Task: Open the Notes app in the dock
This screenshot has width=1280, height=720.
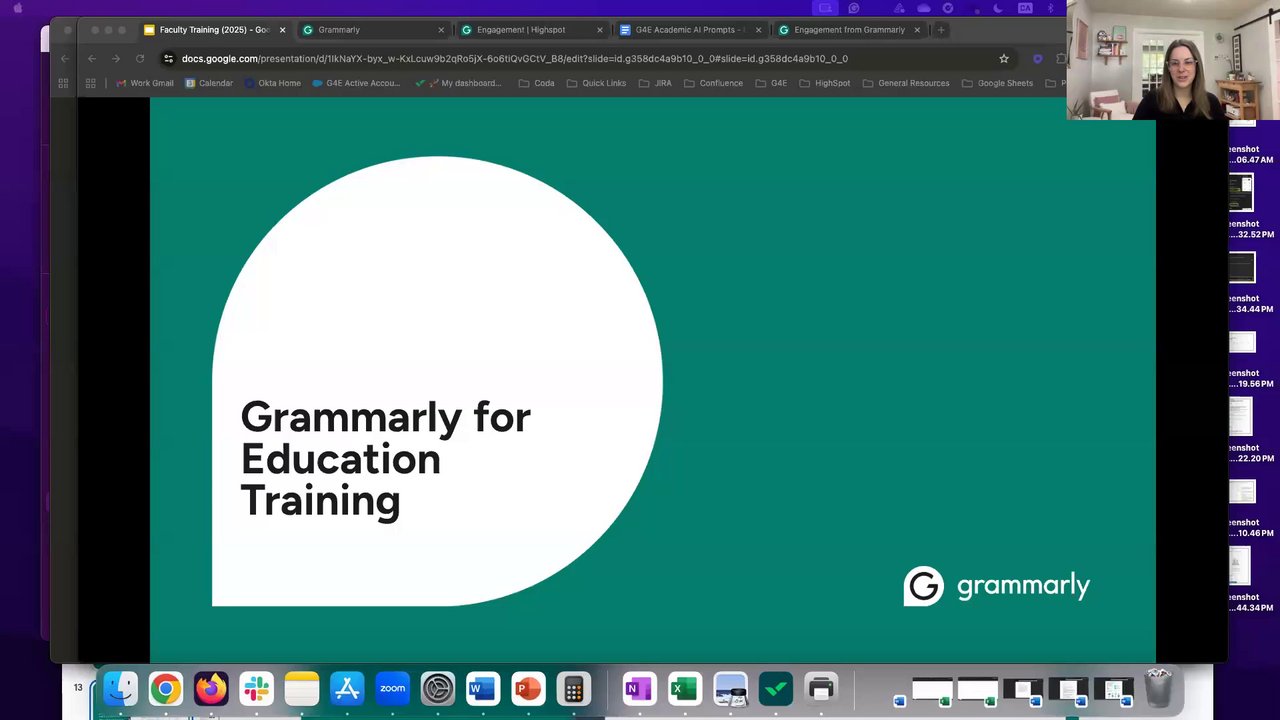Action: [302, 689]
